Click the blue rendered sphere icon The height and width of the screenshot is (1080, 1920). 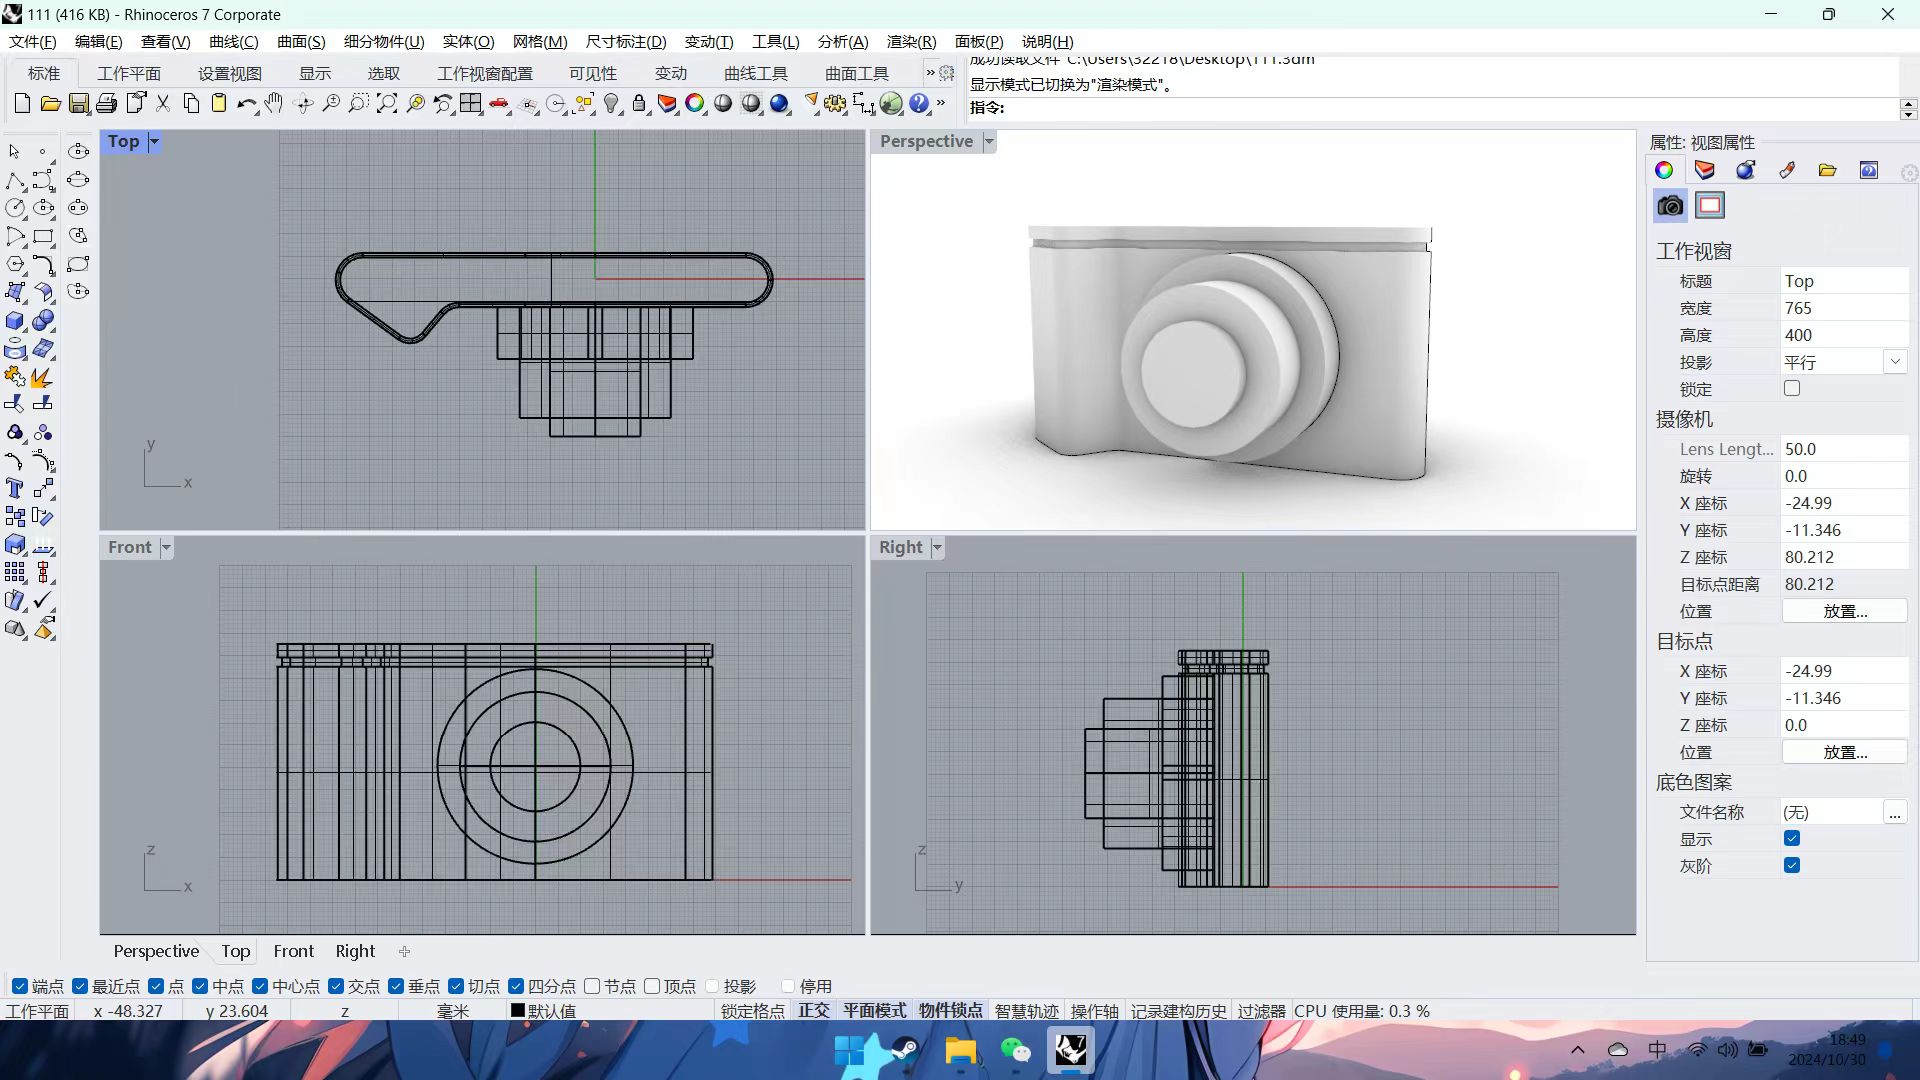point(779,103)
